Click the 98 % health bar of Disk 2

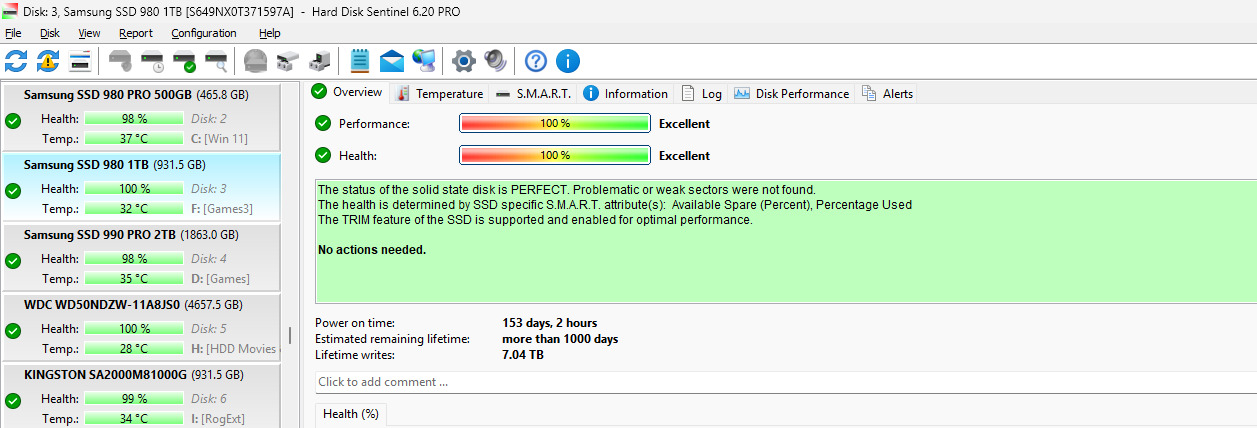[x=134, y=119]
